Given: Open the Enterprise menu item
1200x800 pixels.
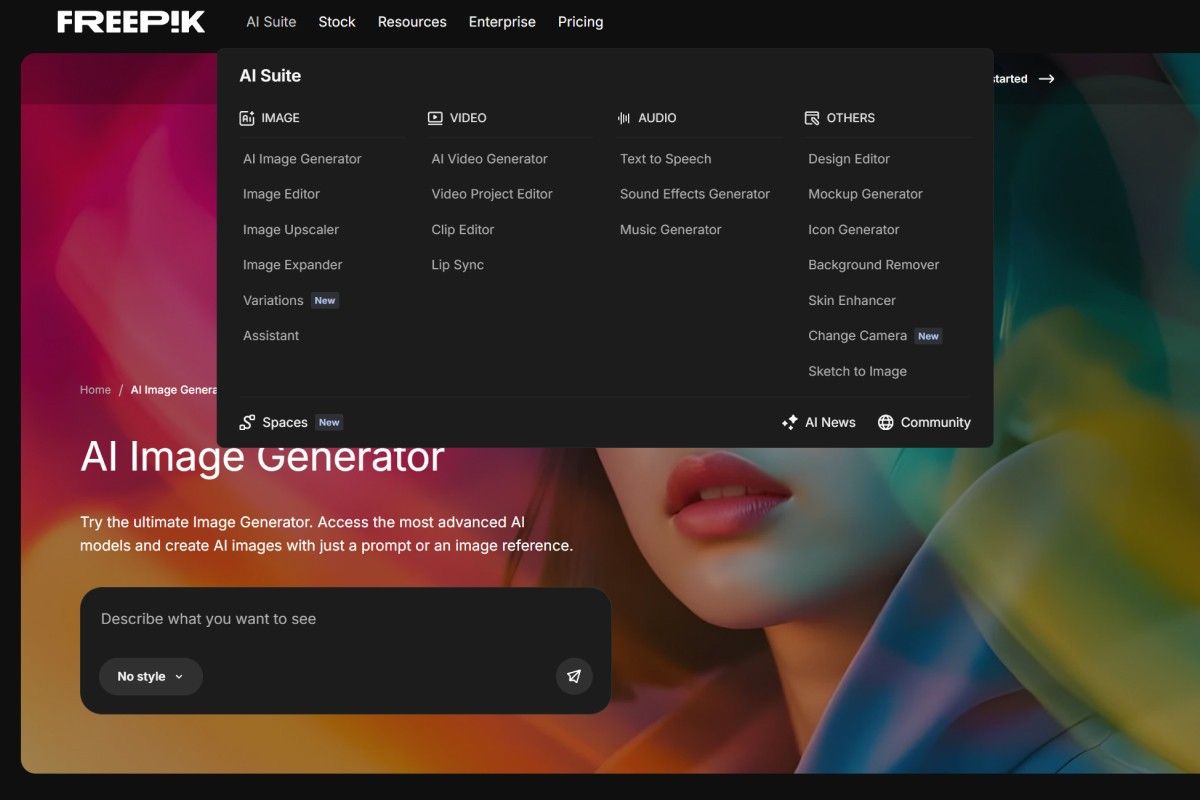Looking at the screenshot, I should tap(502, 22).
